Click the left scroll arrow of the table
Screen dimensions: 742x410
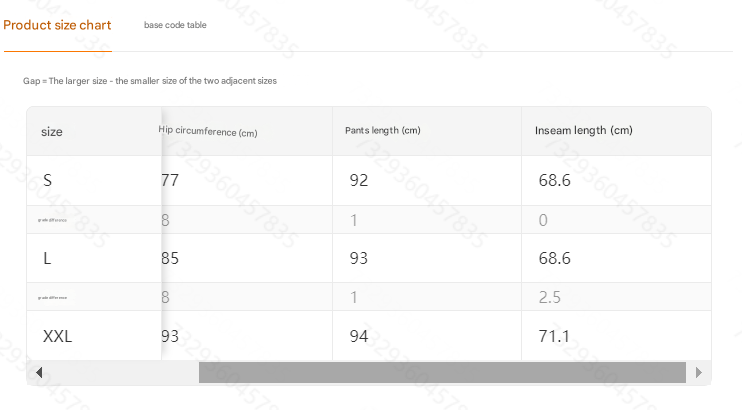pyautogui.click(x=39, y=373)
